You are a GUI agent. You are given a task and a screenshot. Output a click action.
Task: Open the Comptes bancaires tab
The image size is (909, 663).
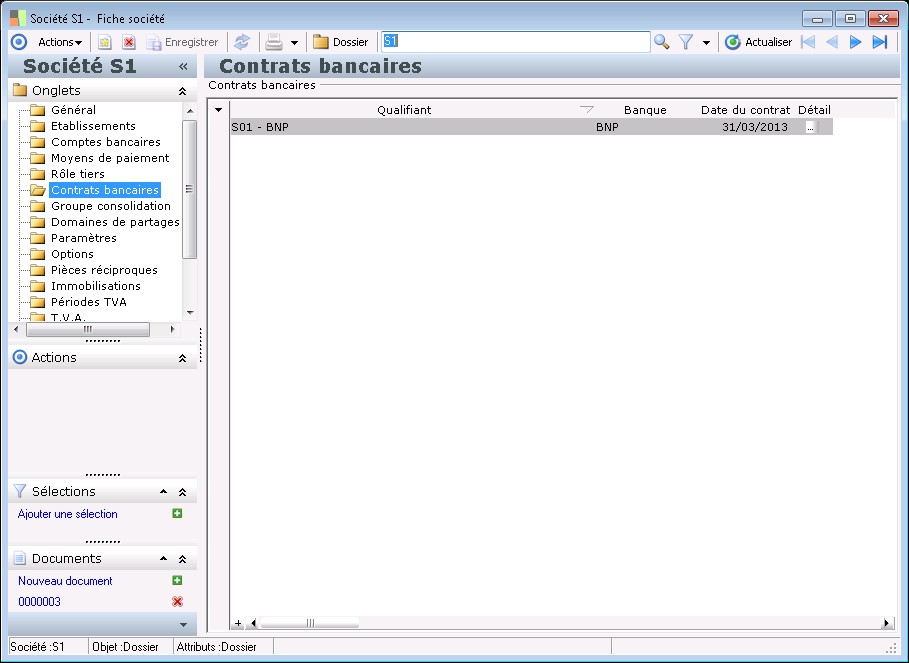click(105, 142)
